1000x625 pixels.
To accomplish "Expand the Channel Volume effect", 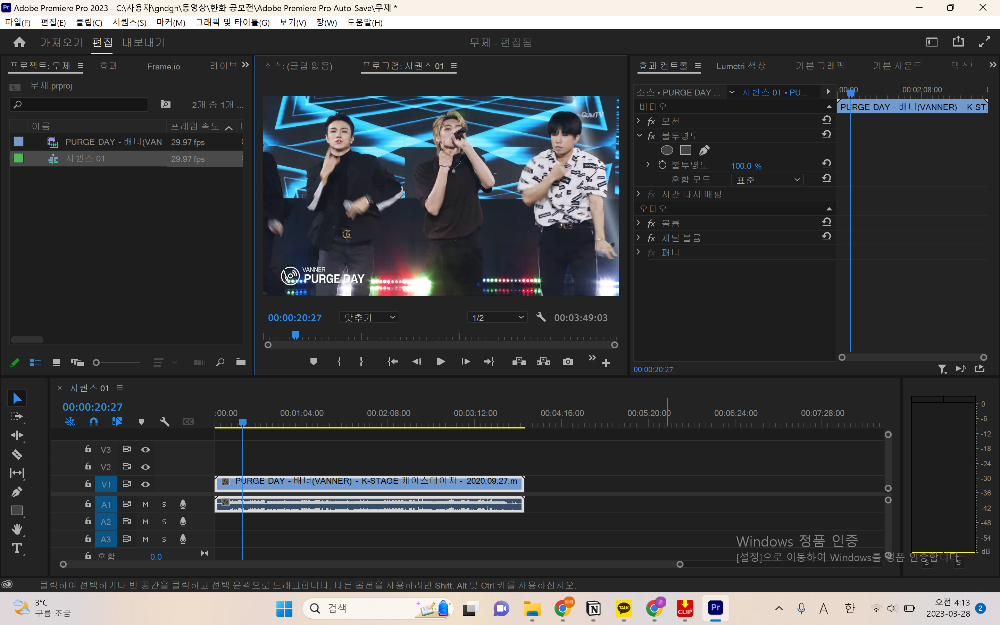I will click(638, 237).
